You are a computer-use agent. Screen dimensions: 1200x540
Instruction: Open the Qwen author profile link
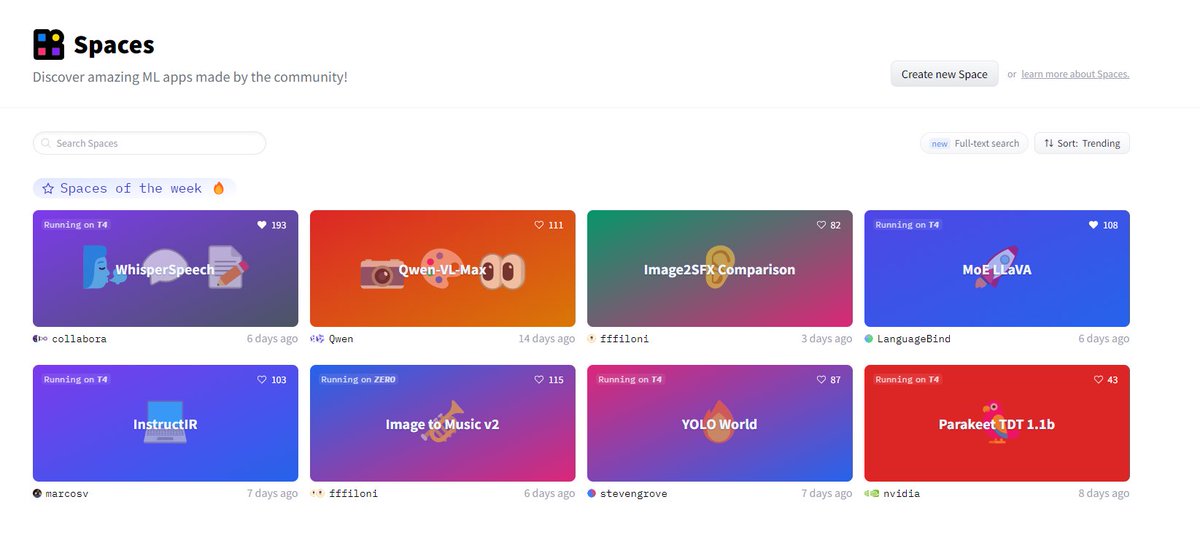tap(341, 339)
